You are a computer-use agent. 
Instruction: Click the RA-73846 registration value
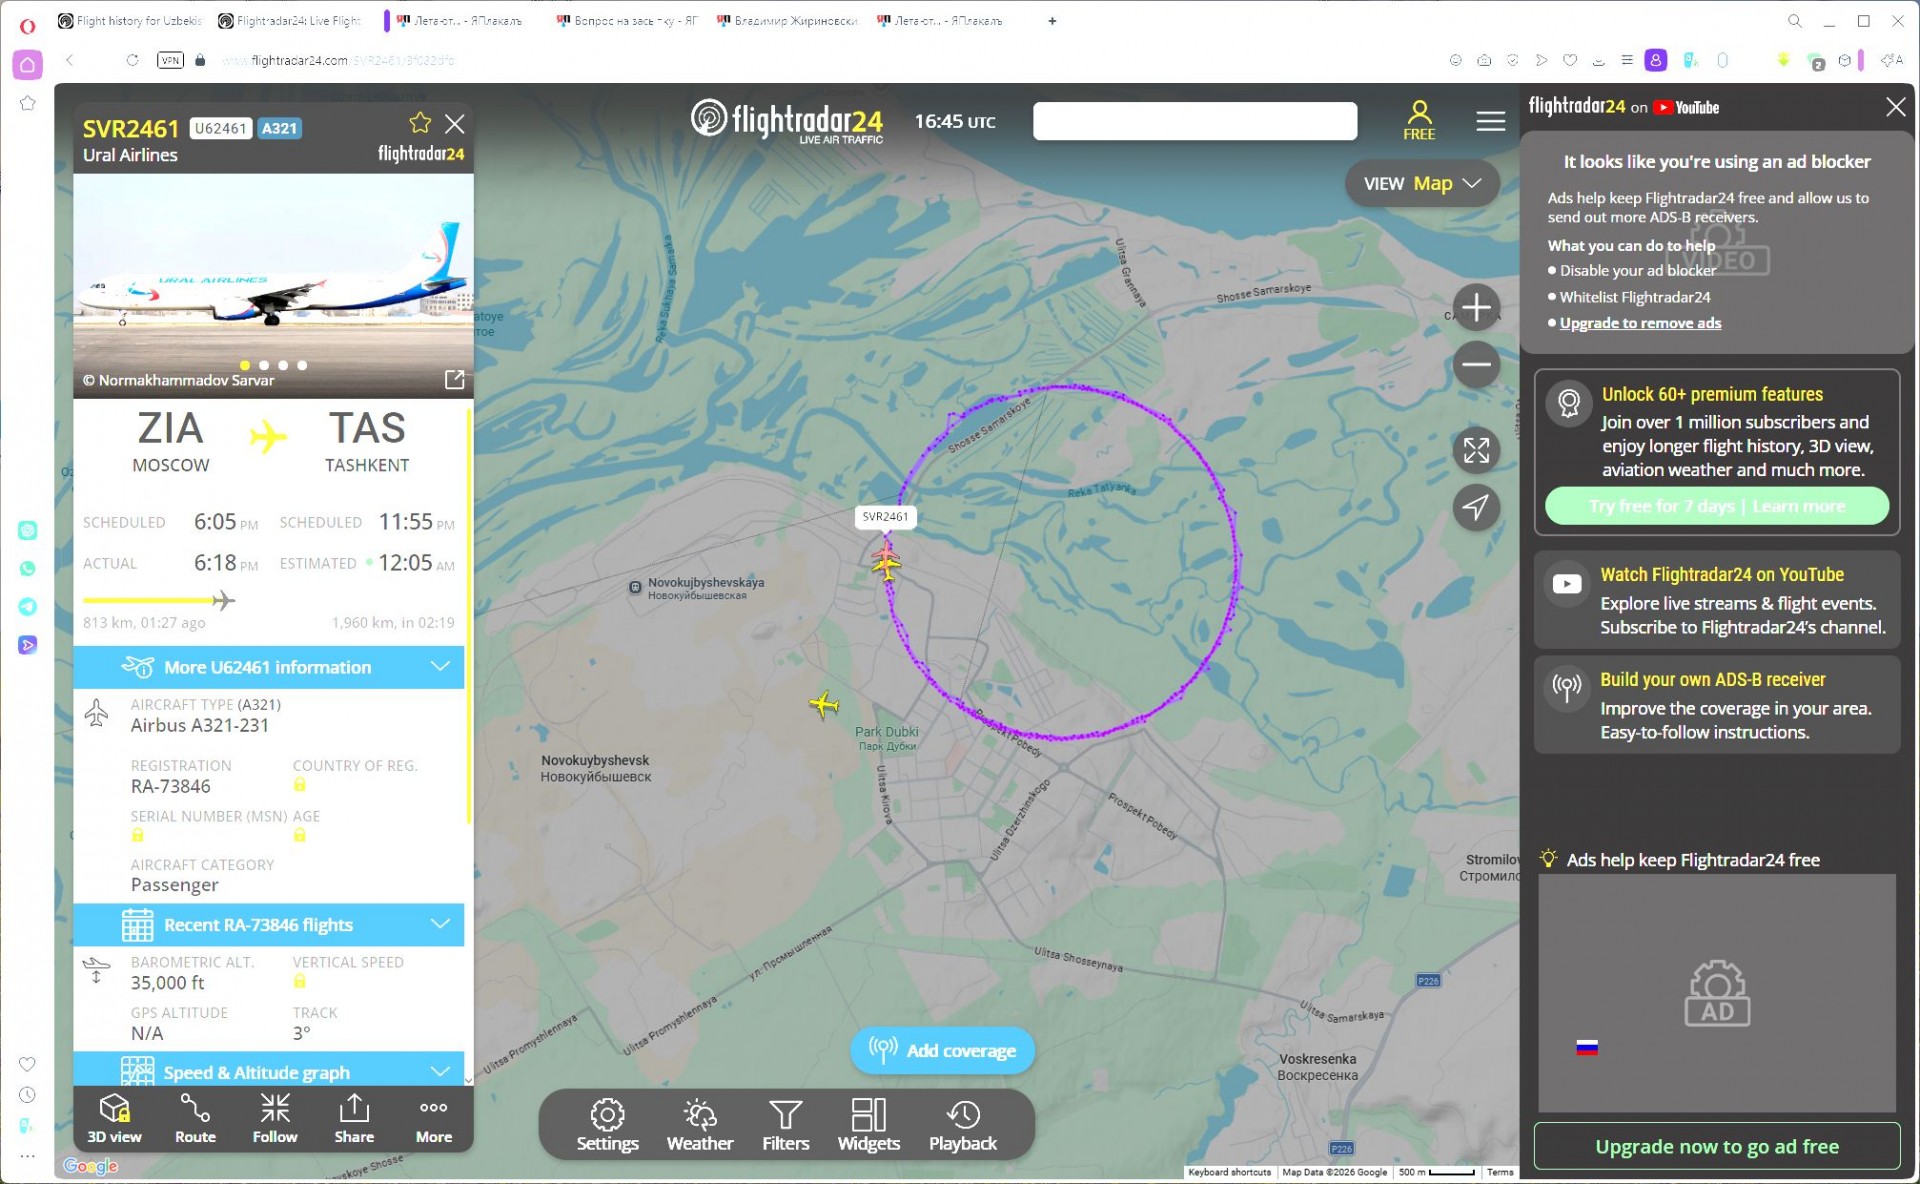point(171,786)
